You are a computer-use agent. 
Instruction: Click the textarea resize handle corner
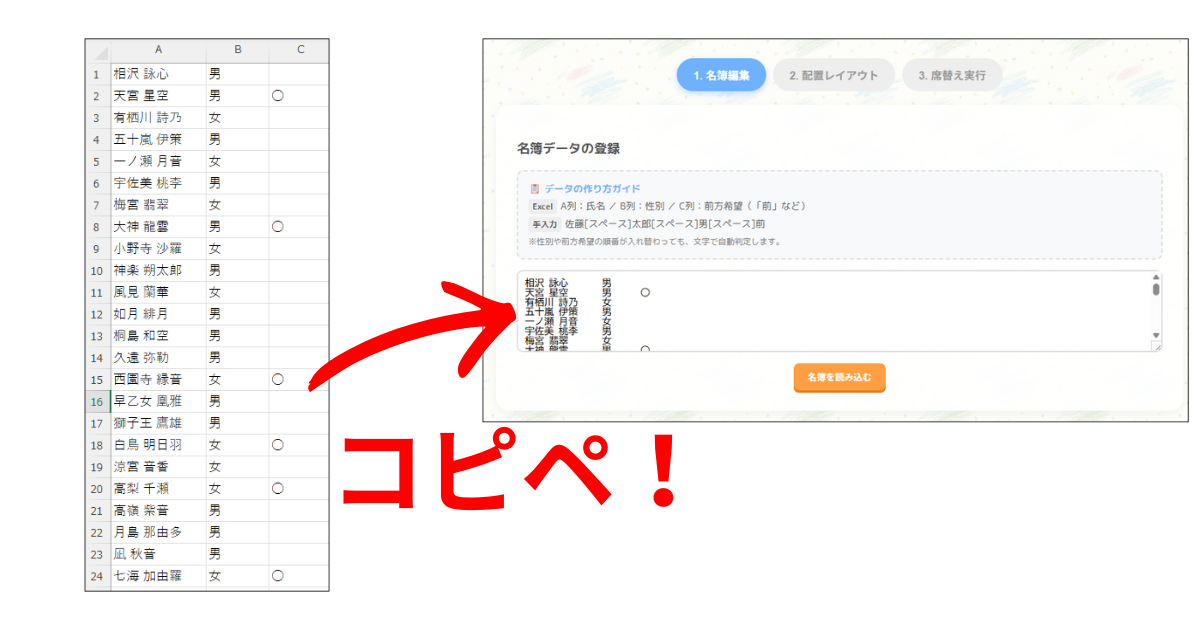pos(1156,346)
